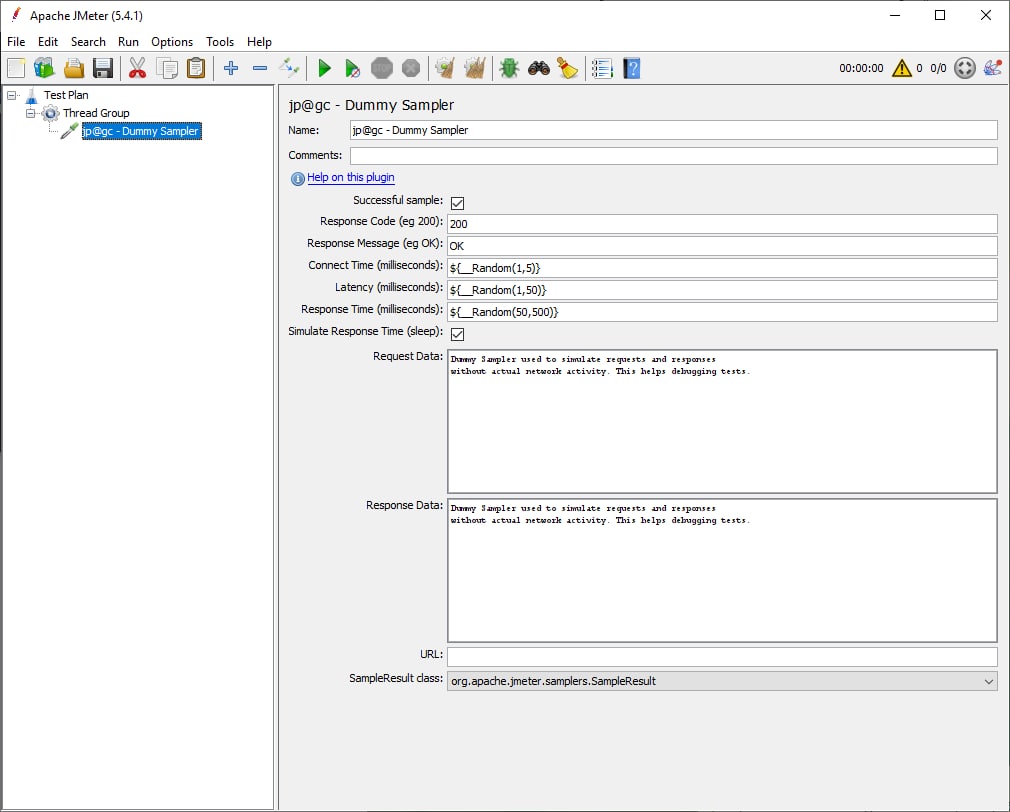This screenshot has width=1010, height=812.
Task: Open search with the binoculars icon
Action: coord(538,68)
